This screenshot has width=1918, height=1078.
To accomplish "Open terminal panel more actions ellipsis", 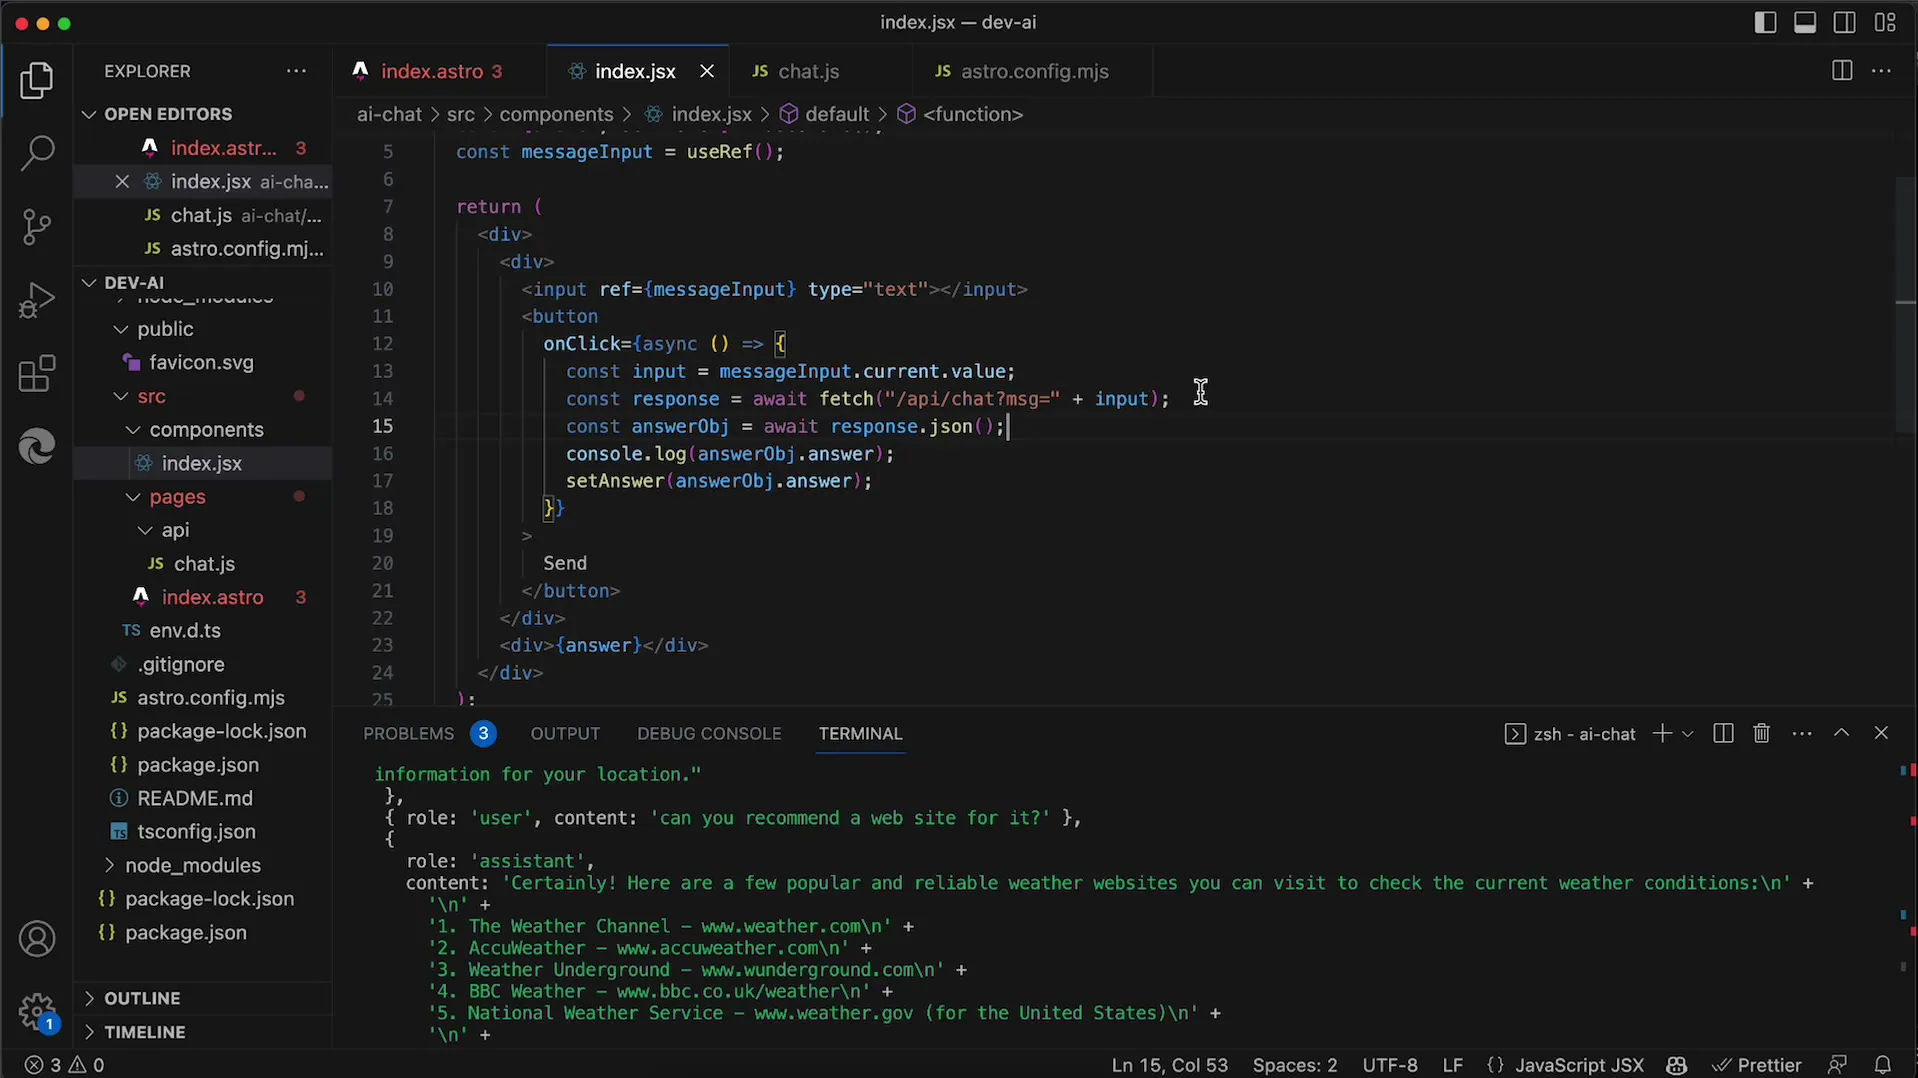I will point(1802,733).
